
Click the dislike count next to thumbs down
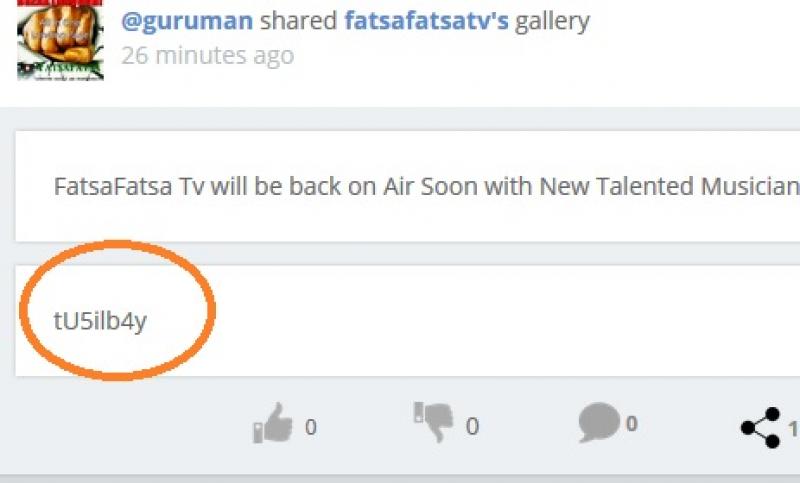(472, 426)
